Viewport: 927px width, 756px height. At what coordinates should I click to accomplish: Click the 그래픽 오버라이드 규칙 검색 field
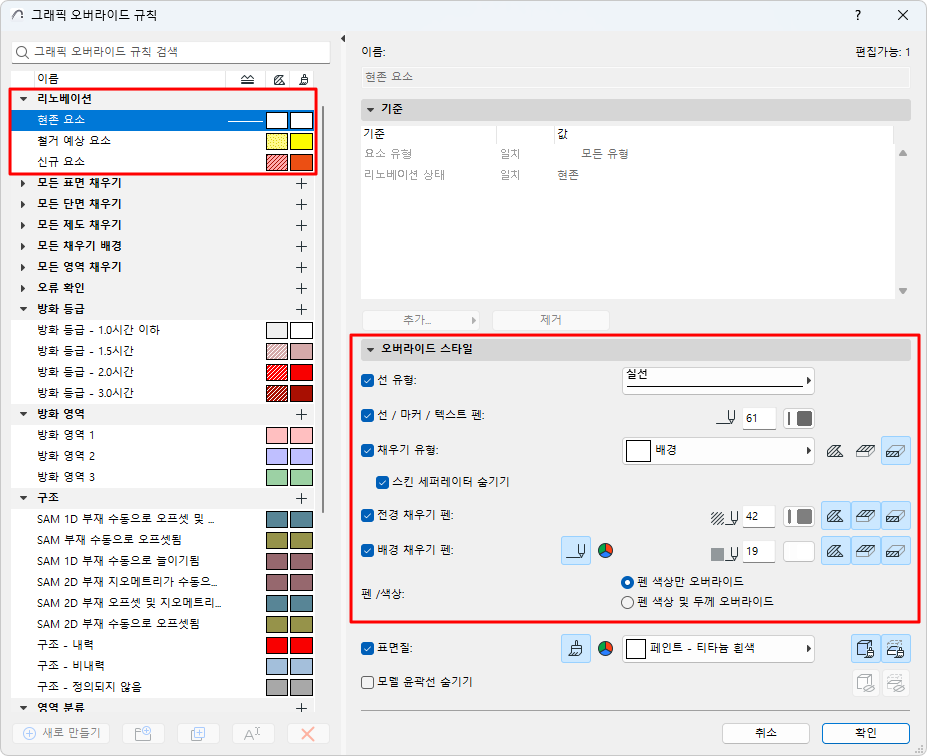[x=171, y=52]
